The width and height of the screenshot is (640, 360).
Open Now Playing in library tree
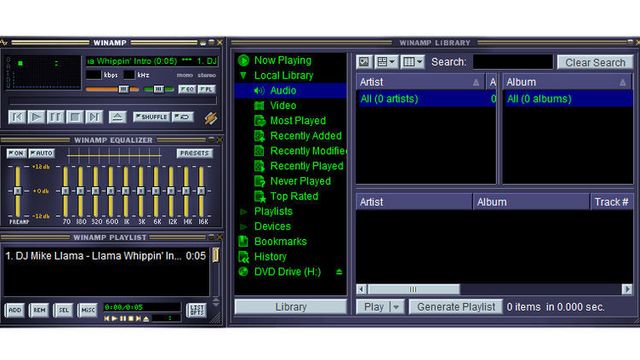point(282,60)
